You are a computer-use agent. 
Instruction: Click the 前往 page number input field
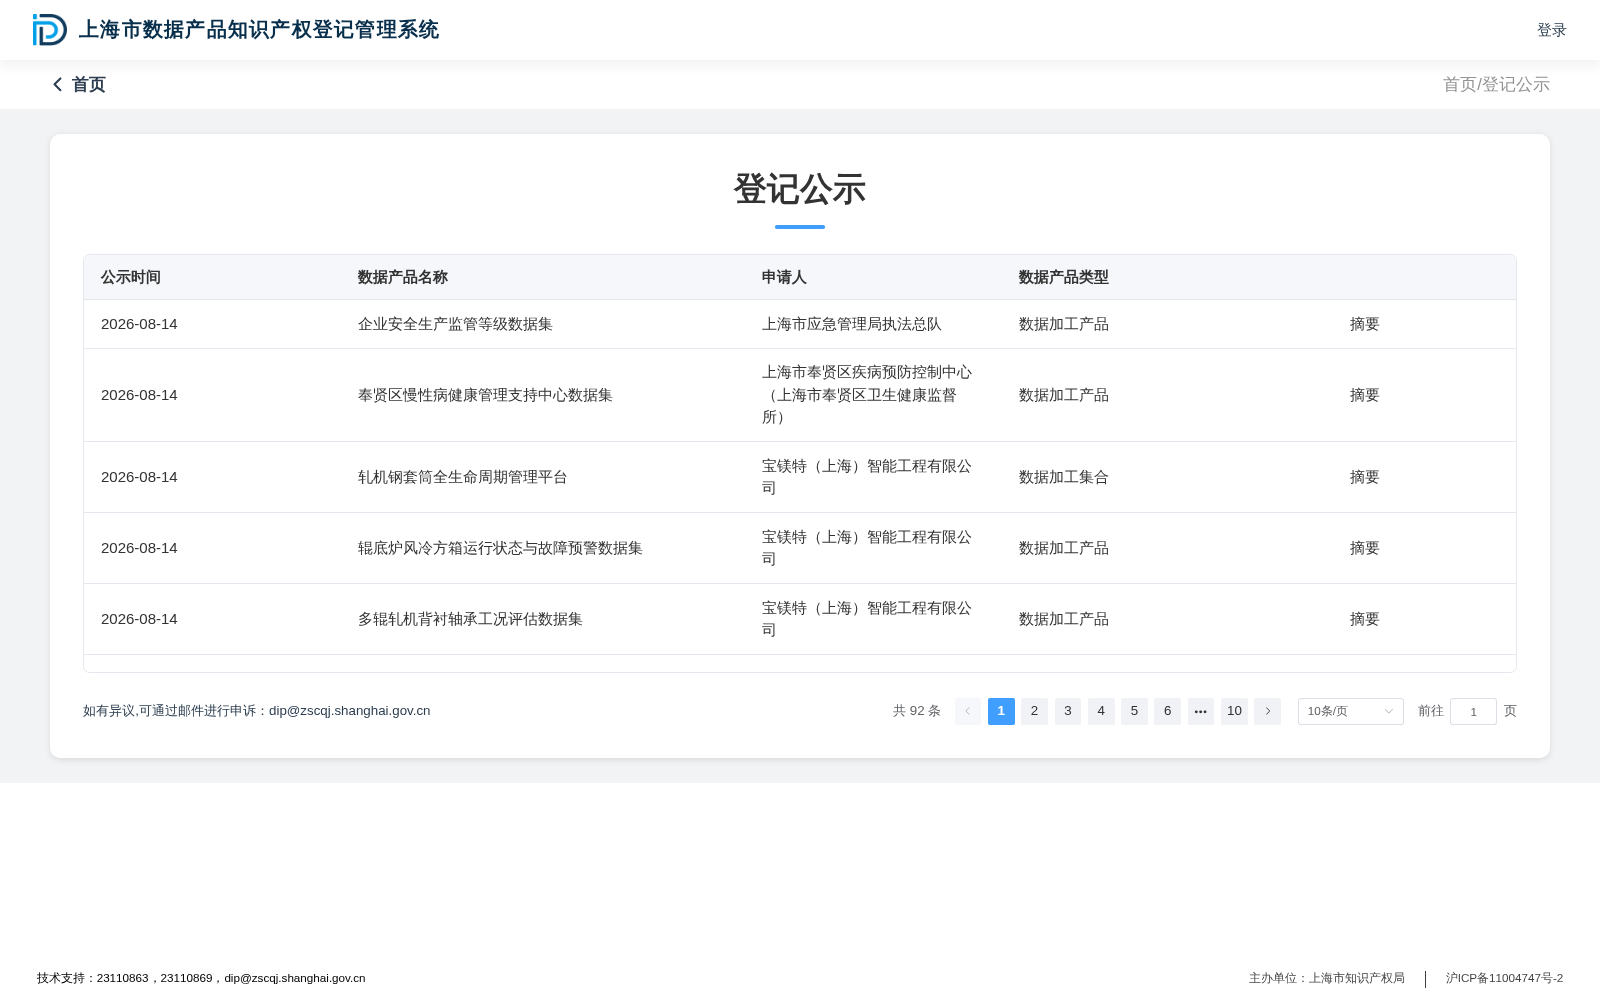click(x=1473, y=711)
